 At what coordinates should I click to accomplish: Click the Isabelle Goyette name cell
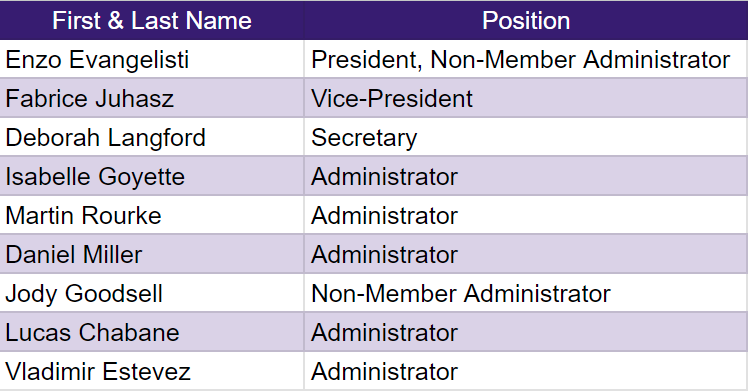(x=152, y=176)
